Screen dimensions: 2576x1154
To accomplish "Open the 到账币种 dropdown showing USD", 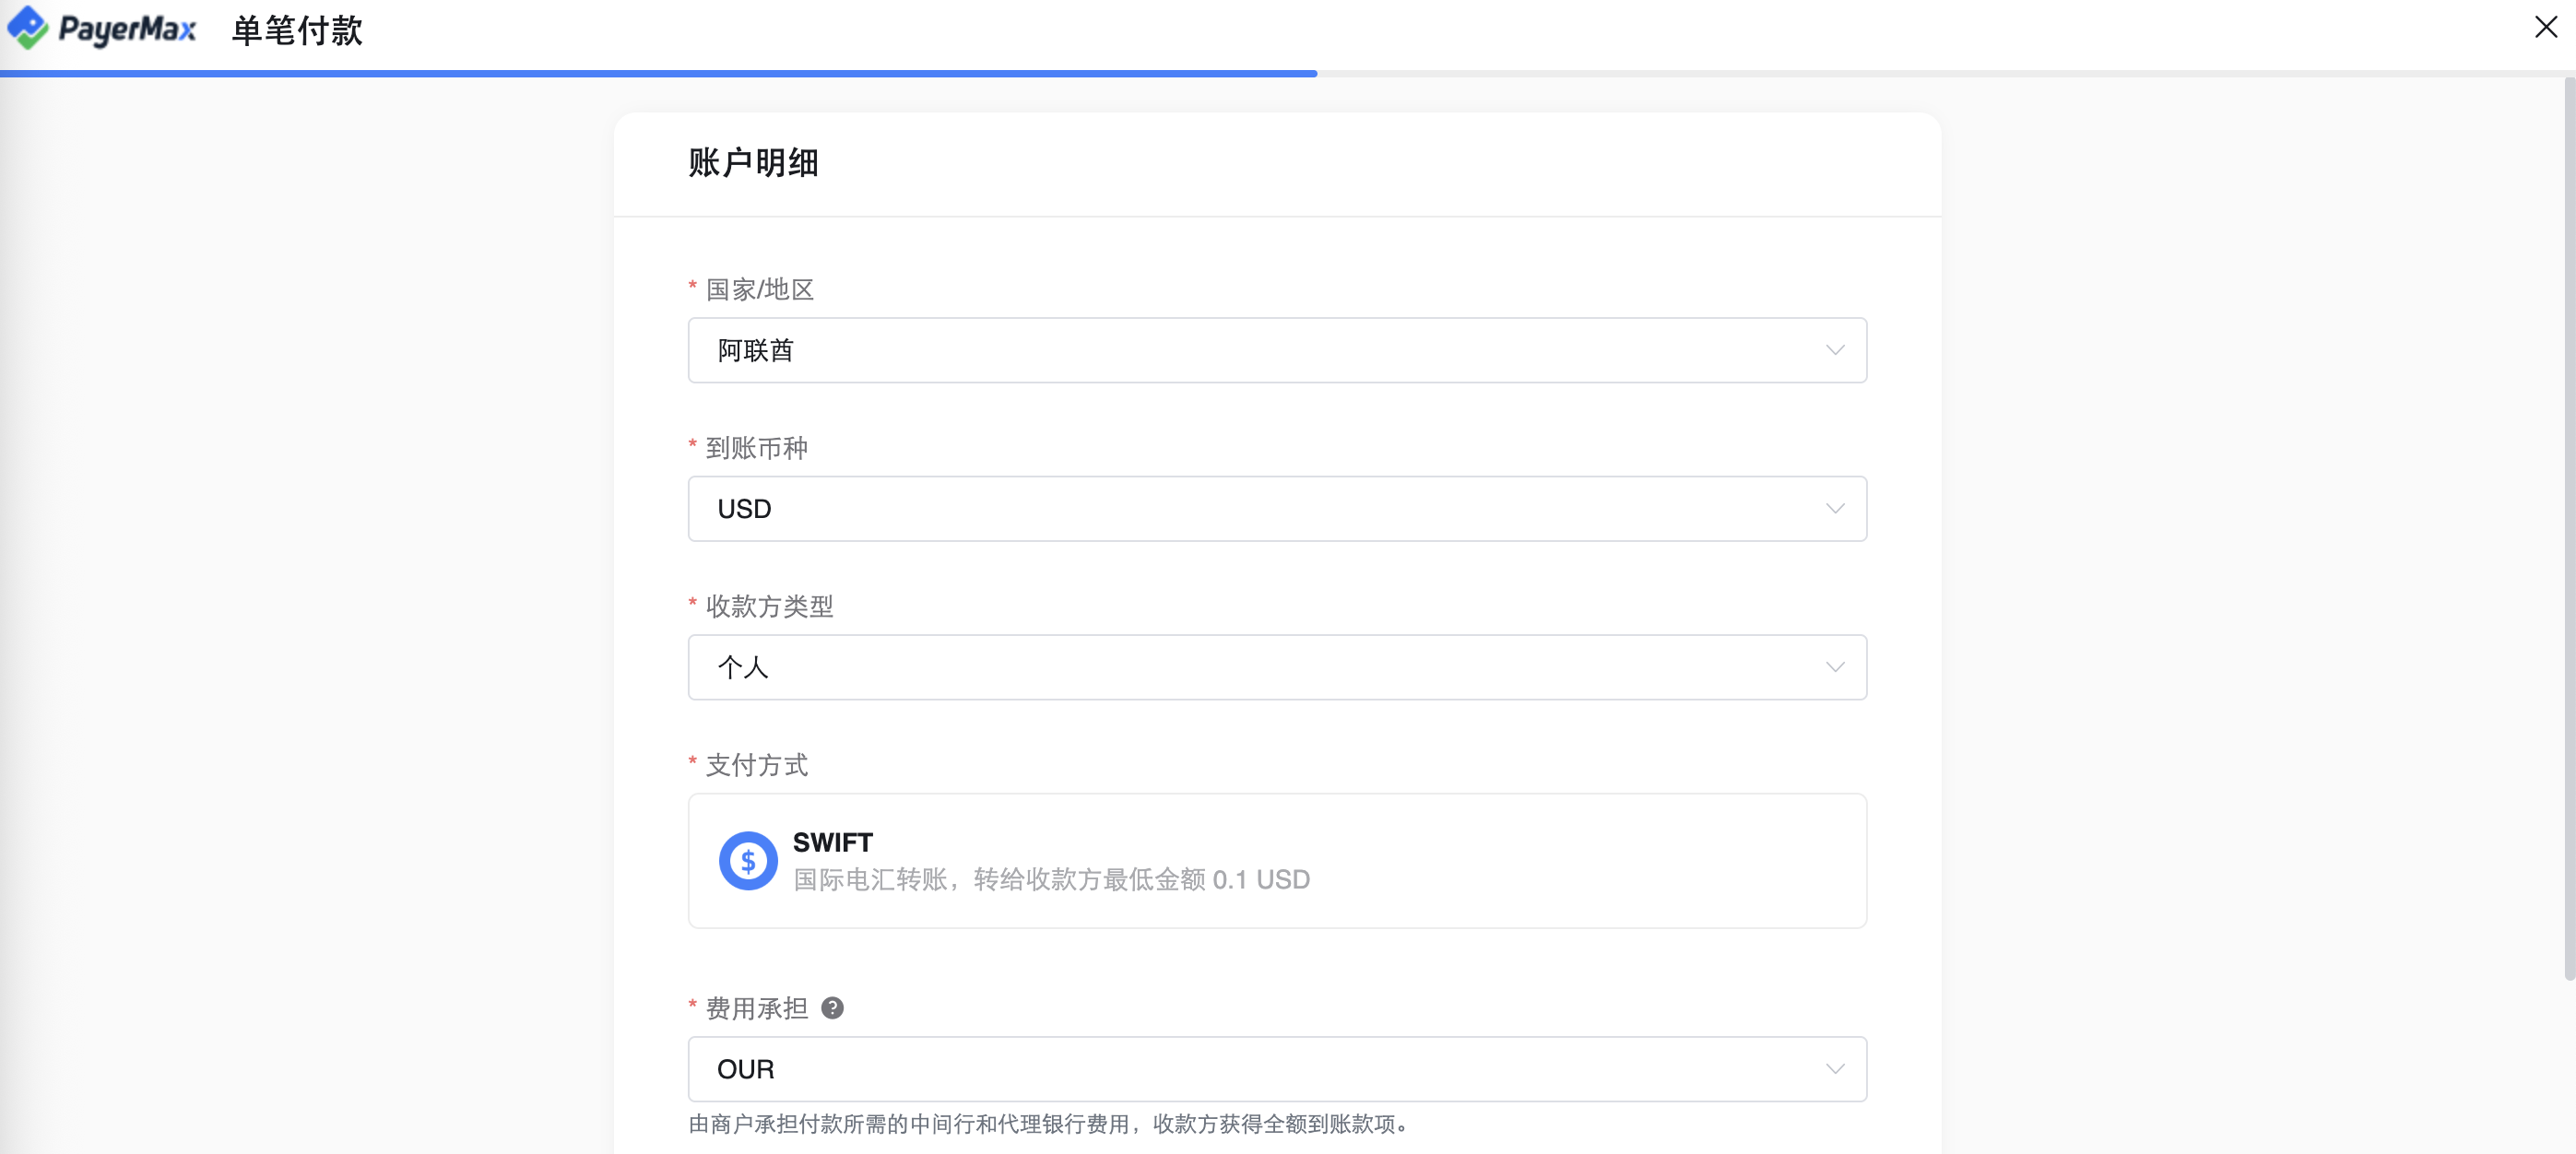I will pos(1277,509).
